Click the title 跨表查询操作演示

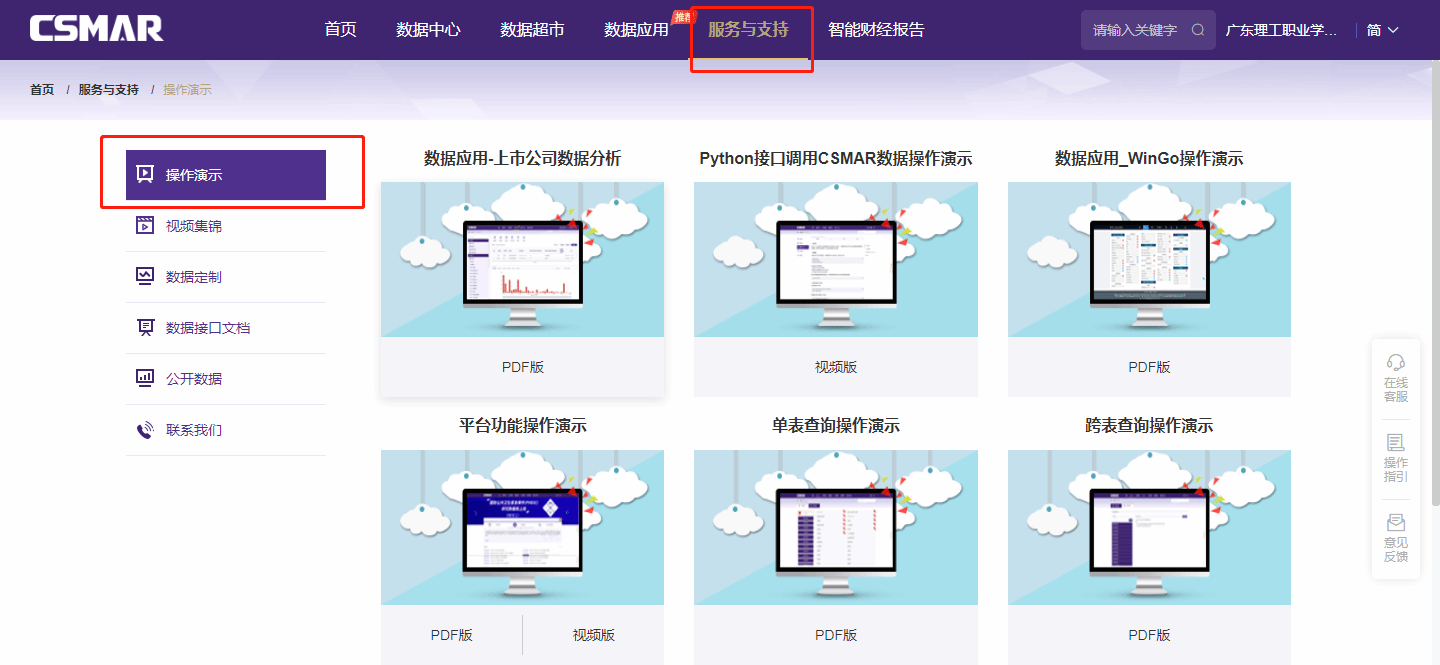tap(1149, 426)
